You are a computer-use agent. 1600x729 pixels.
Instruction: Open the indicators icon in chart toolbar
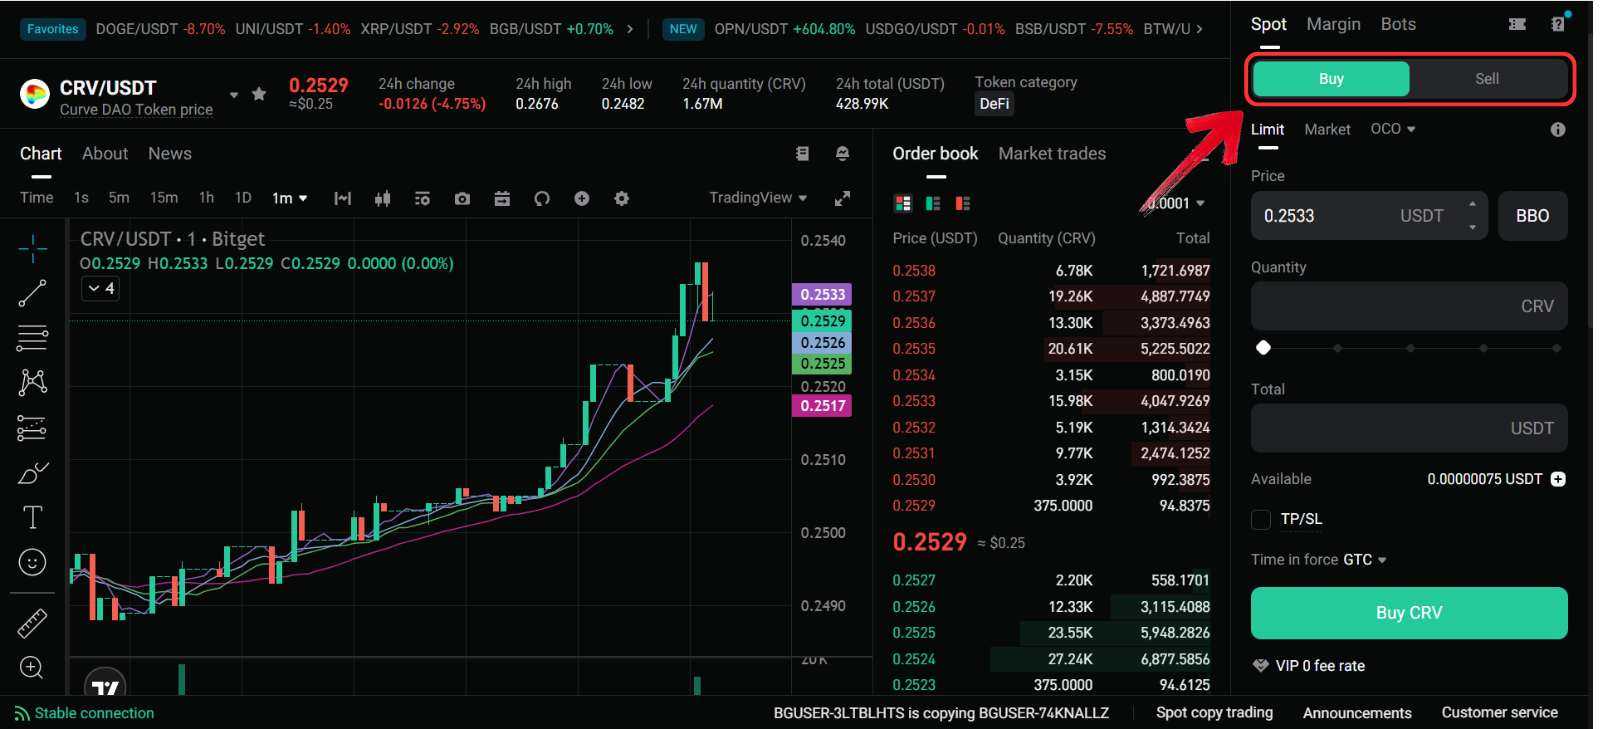(343, 198)
